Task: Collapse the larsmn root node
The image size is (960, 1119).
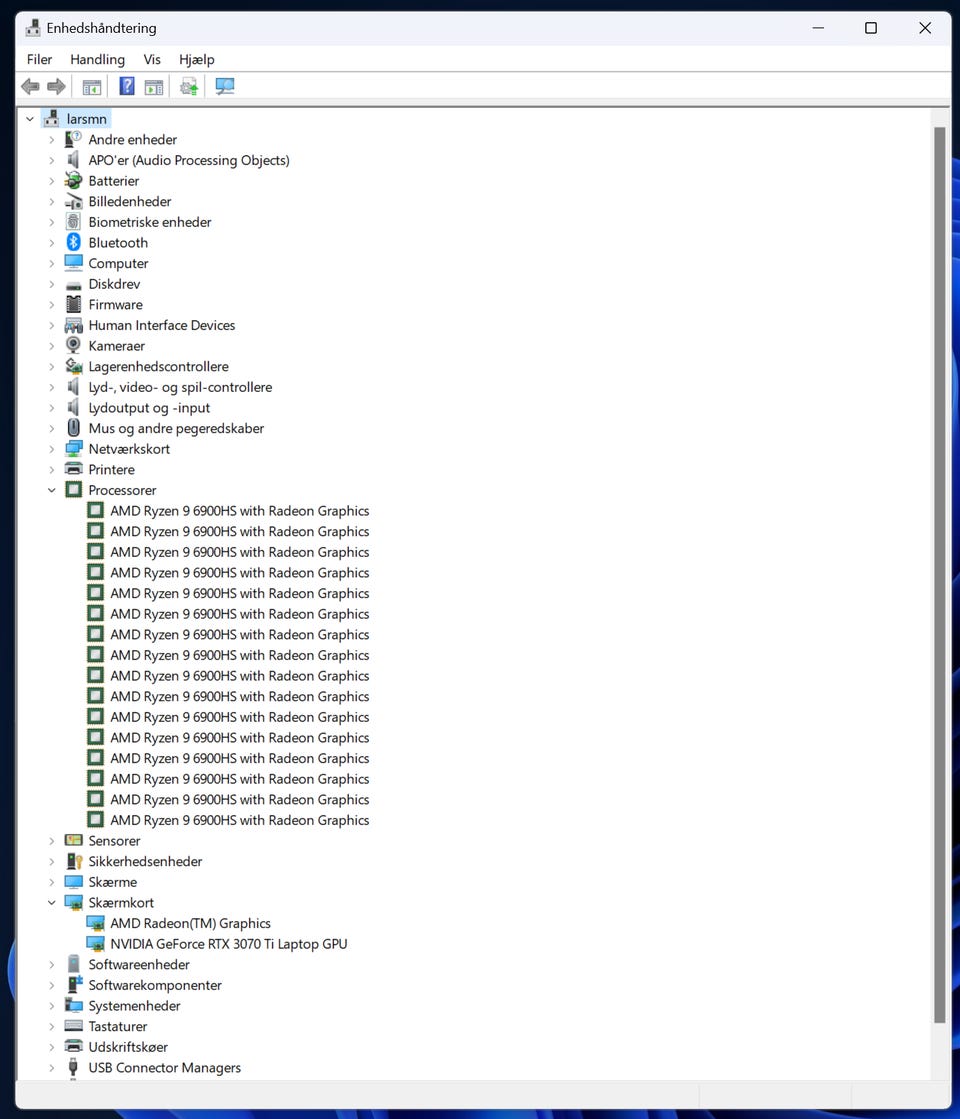Action: pyautogui.click(x=30, y=119)
